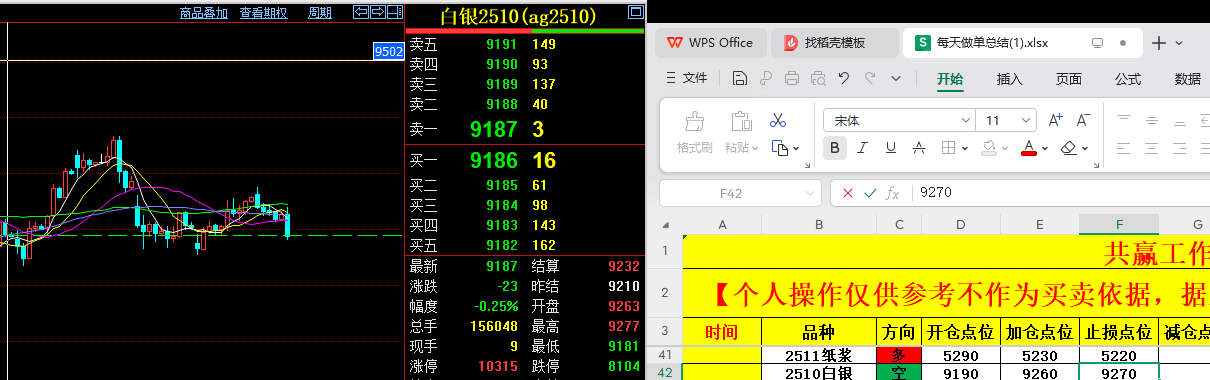
Task: Click the fx insert function icon
Action: pyautogui.click(x=893, y=193)
